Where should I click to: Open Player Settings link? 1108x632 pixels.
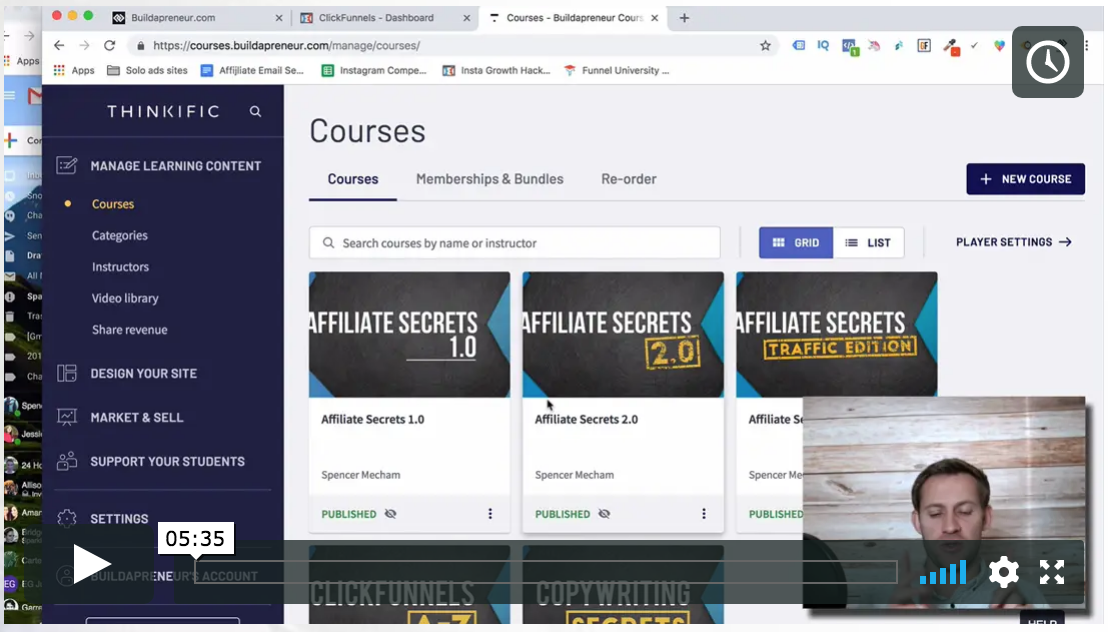point(1013,242)
